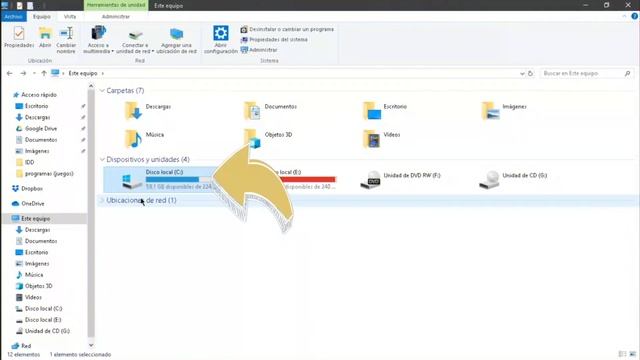Open Abrir configuración gear icon

(x=220, y=40)
